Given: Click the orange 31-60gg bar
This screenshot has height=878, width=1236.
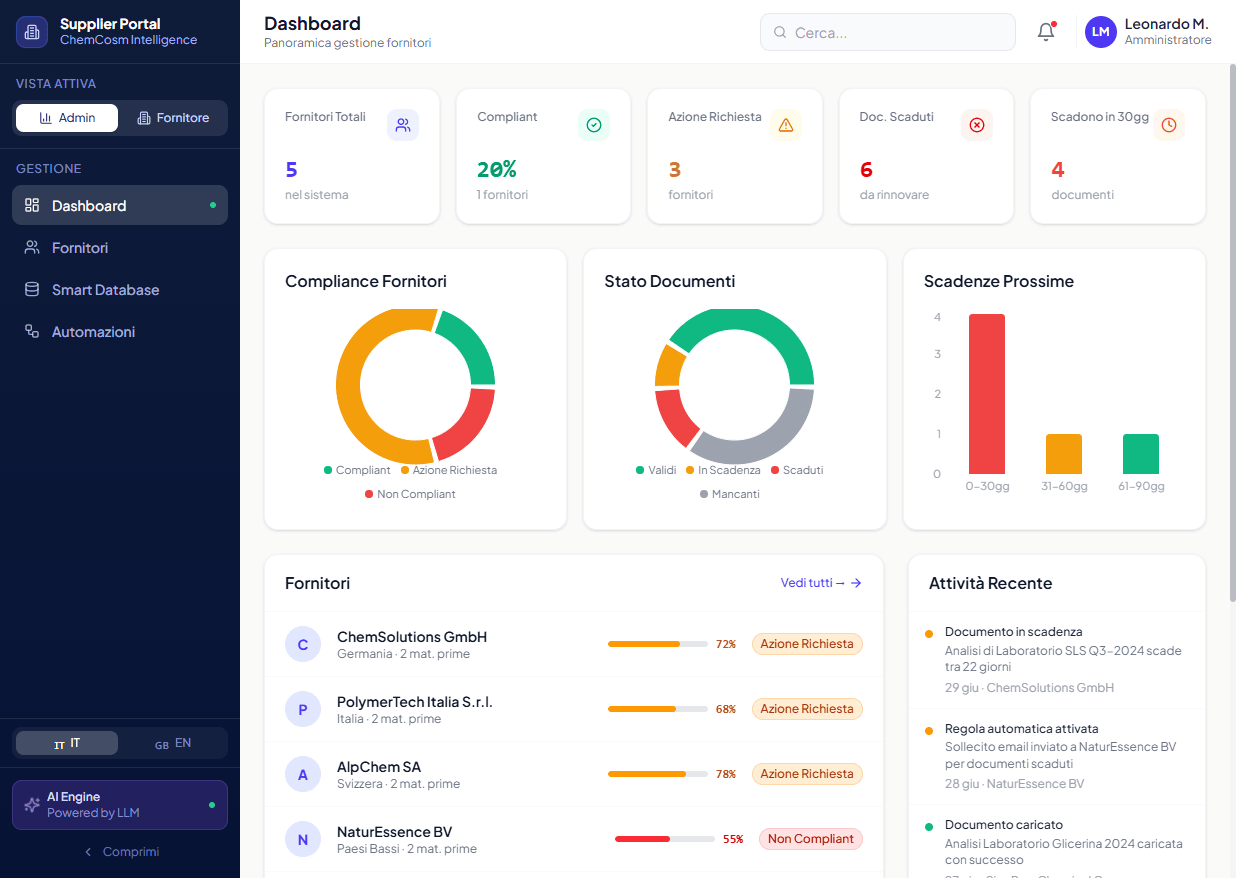Looking at the screenshot, I should click(x=1064, y=454).
